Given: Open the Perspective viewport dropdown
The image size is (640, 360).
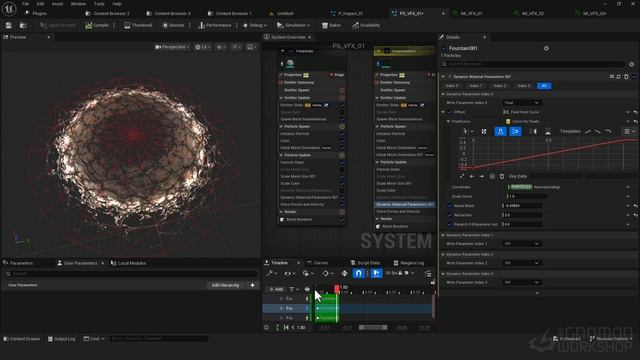Looking at the screenshot, I should tap(172, 47).
